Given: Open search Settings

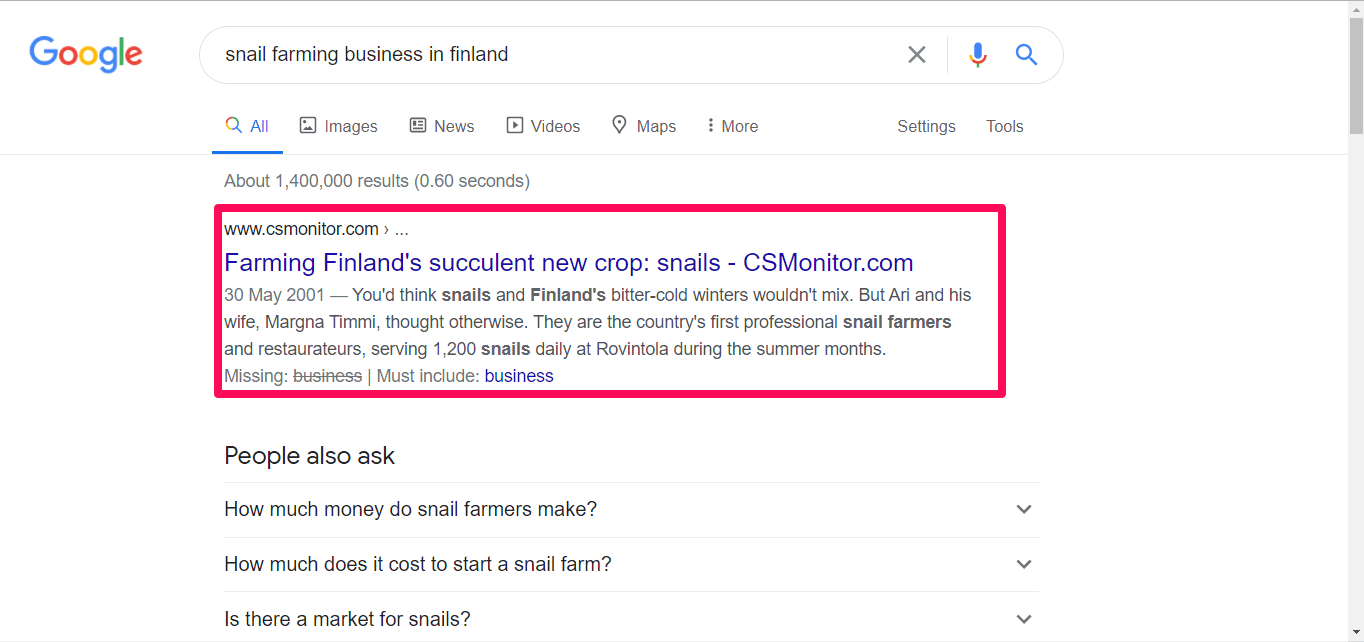Looking at the screenshot, I should [926, 126].
